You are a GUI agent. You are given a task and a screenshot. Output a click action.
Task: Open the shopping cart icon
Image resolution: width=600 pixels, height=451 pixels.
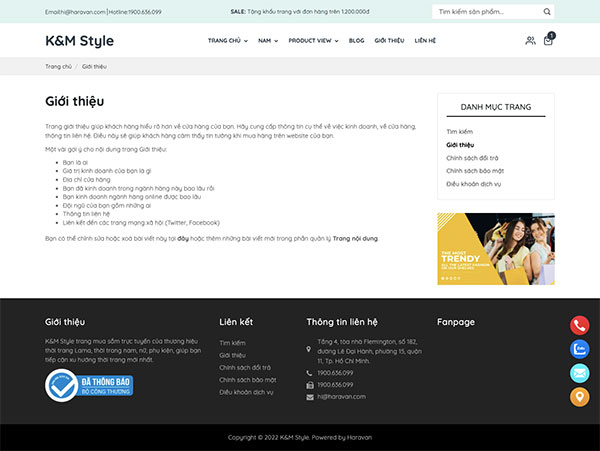[x=548, y=40]
